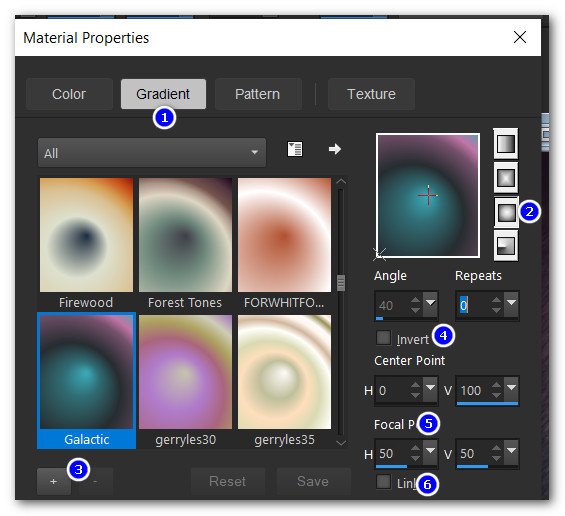Toggle the Link checkbox under Focal Point
This screenshot has height=516, width=565.
coord(383,482)
